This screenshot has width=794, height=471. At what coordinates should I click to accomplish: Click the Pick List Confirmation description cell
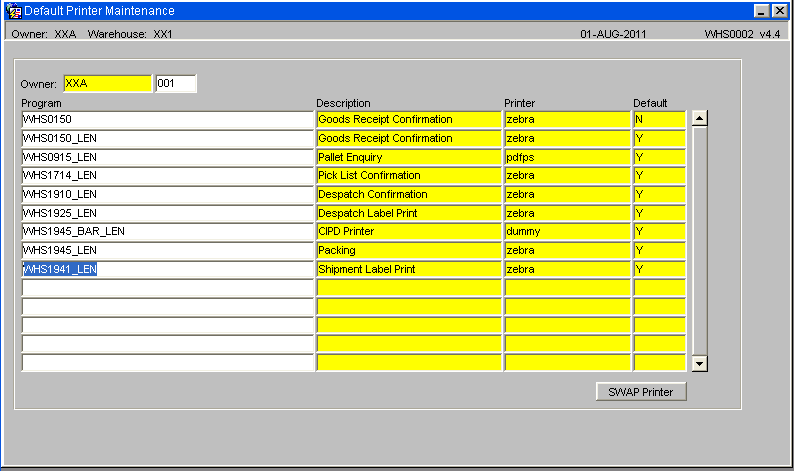click(409, 176)
